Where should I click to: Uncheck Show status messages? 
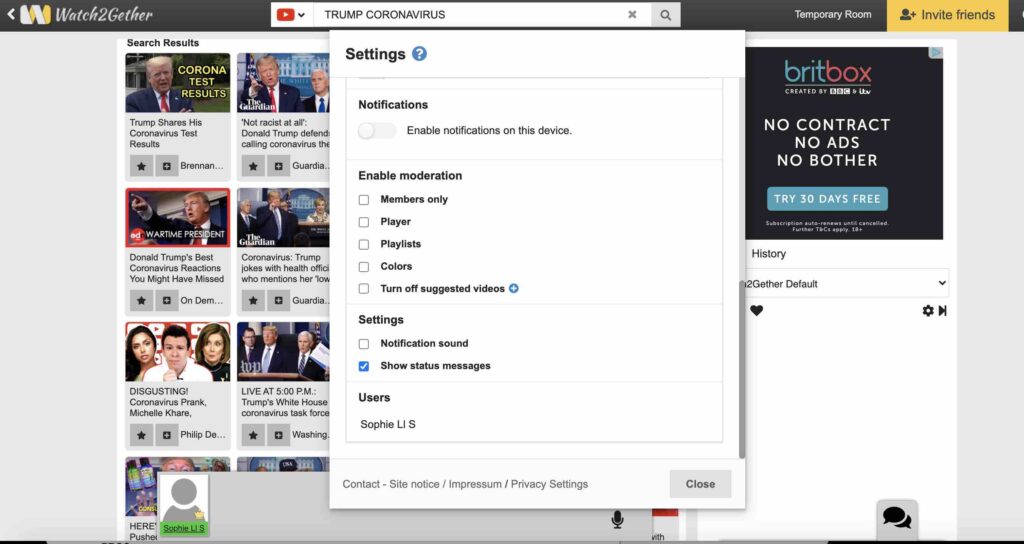[364, 367]
